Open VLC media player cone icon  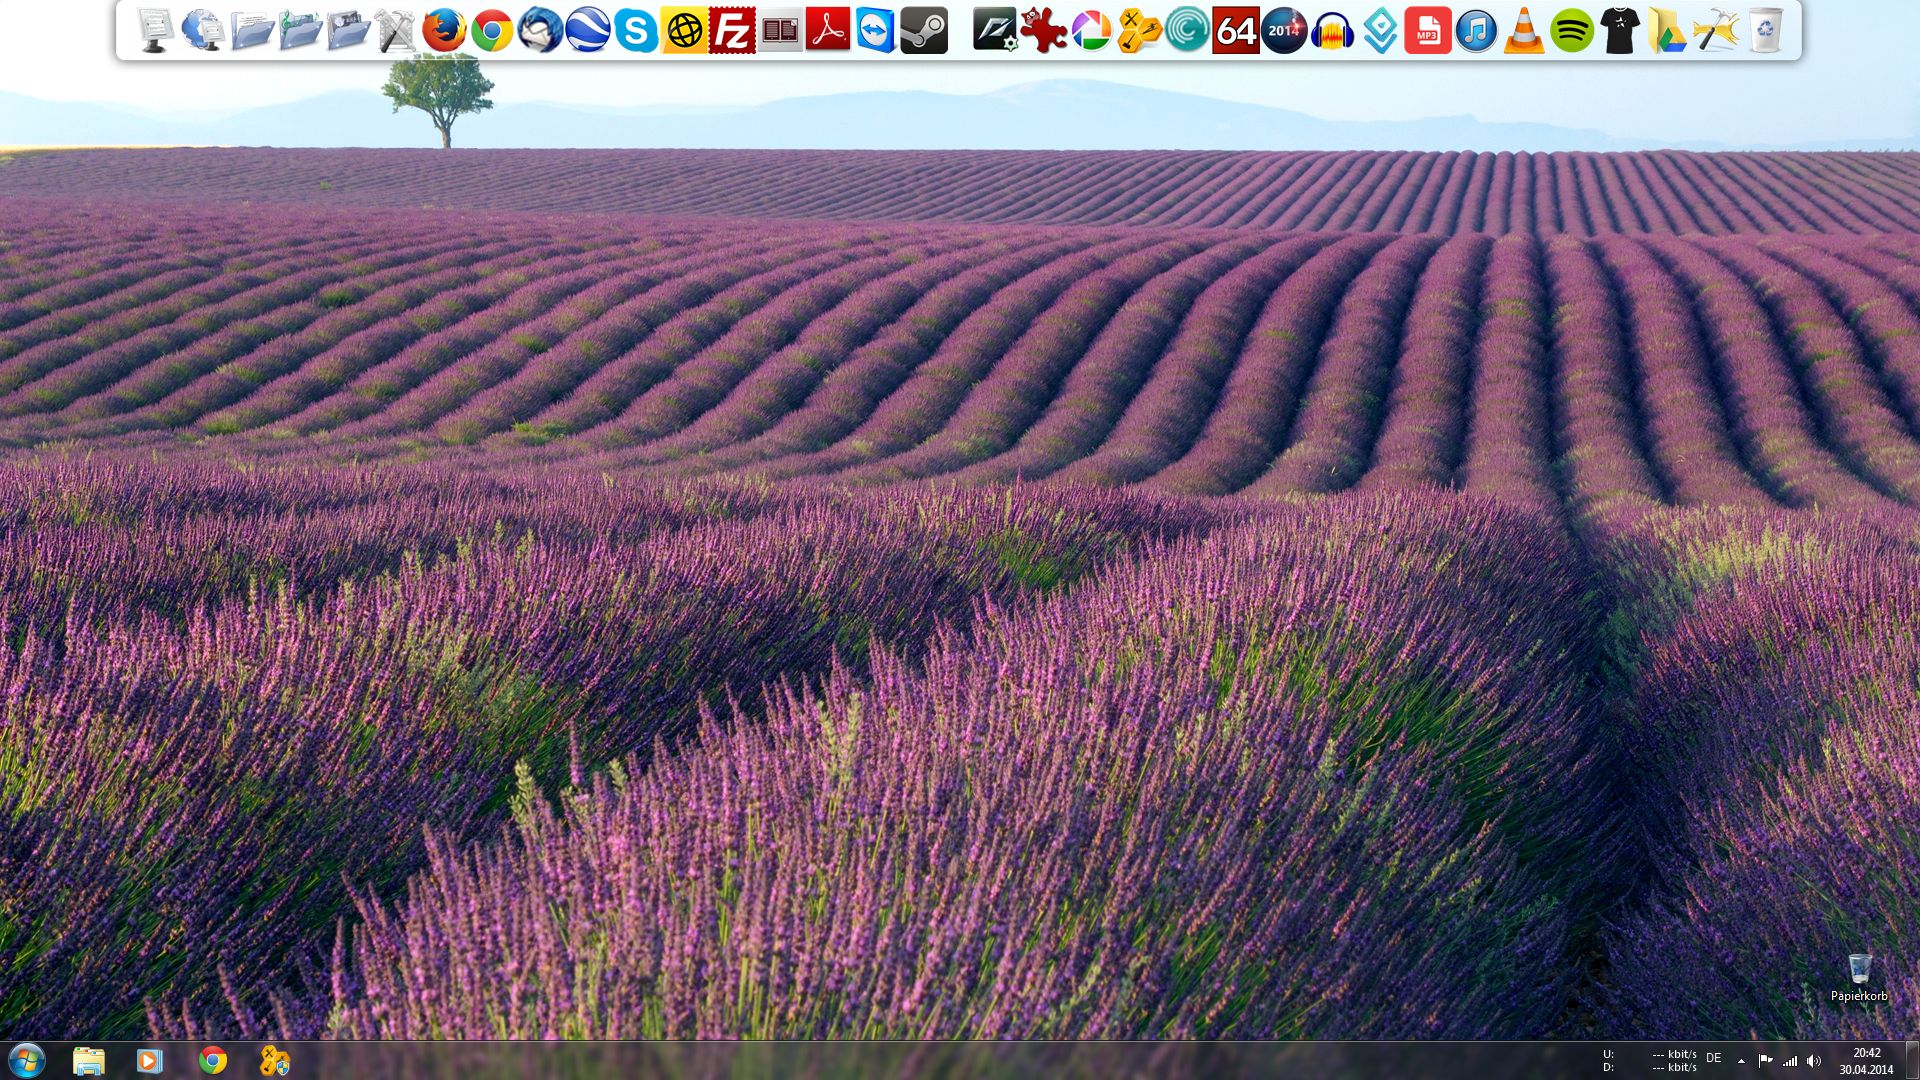[1524, 31]
